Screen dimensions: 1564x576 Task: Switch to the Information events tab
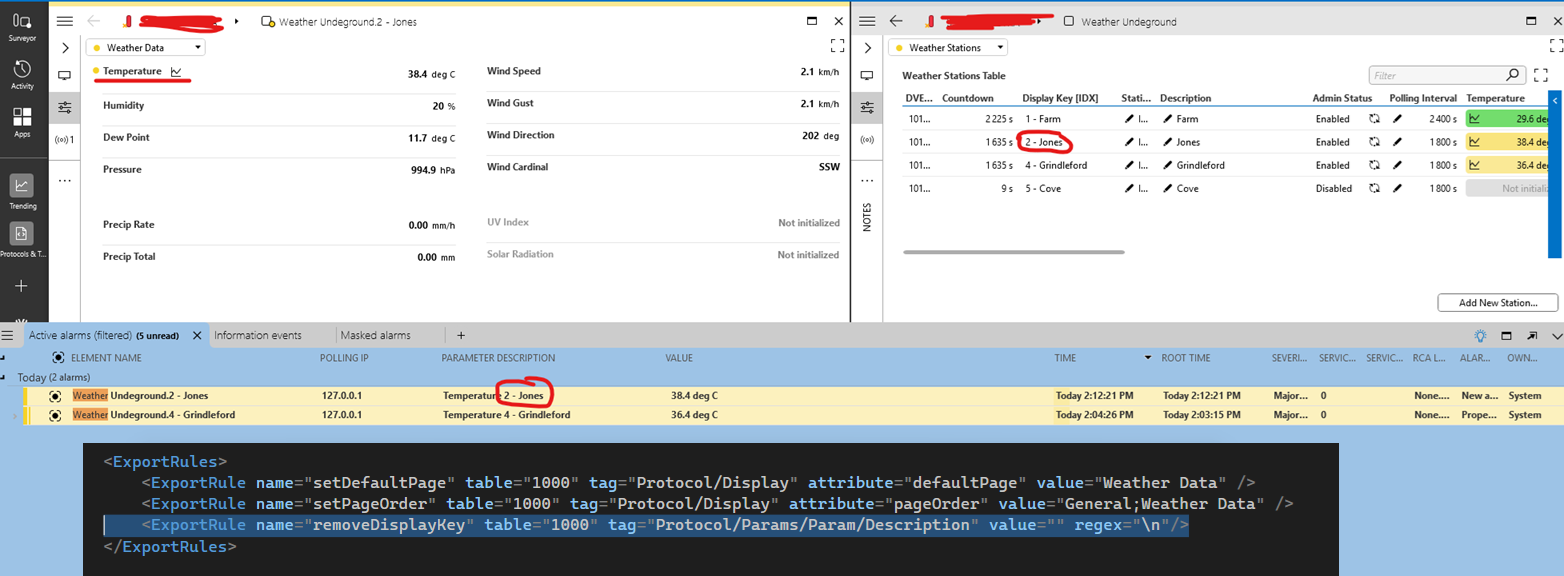point(258,336)
